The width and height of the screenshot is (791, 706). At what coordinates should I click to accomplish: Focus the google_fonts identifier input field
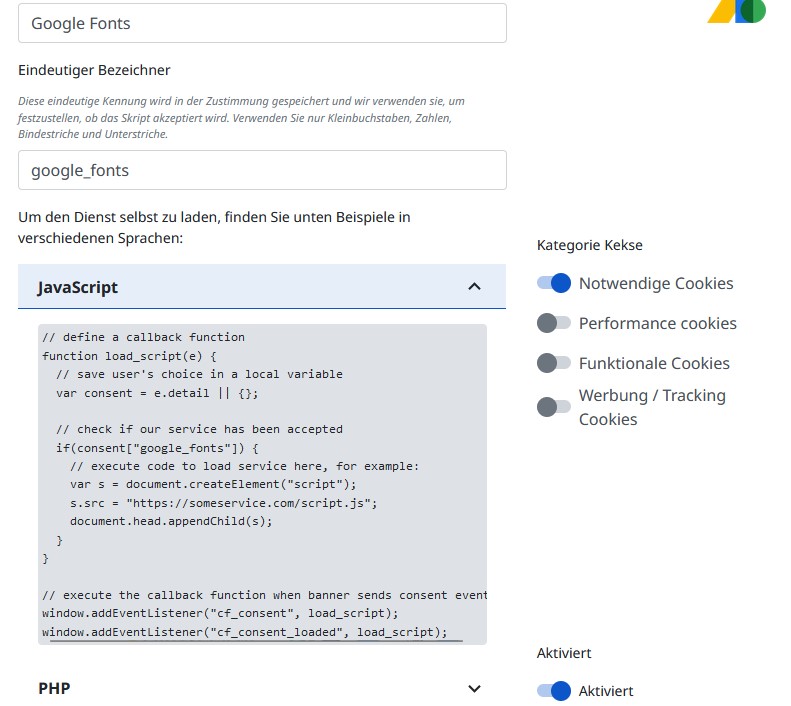click(262, 170)
